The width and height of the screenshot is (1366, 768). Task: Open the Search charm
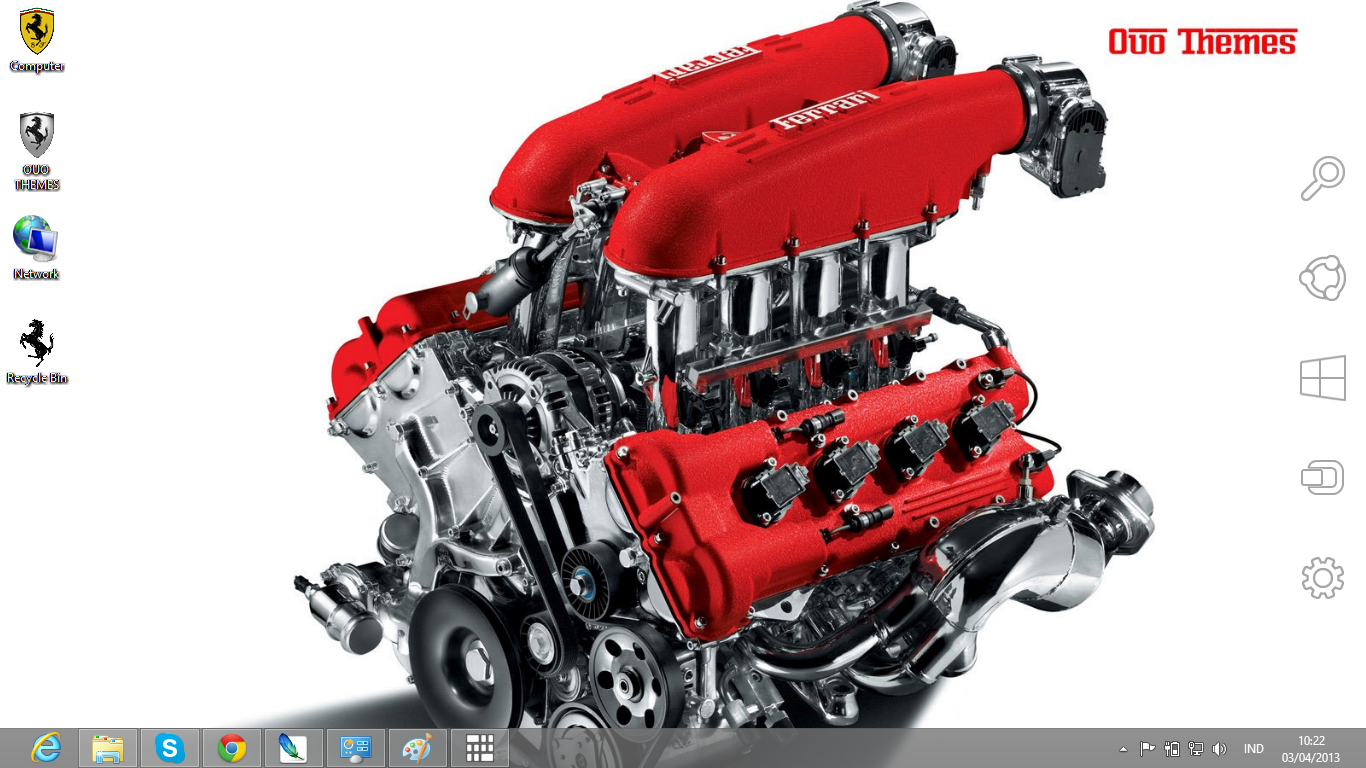pyautogui.click(x=1322, y=179)
